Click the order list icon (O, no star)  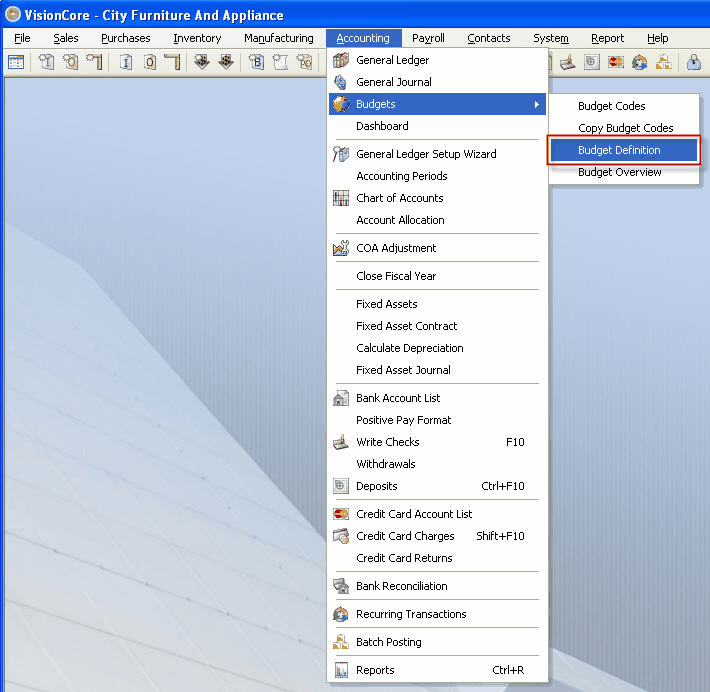(x=150, y=62)
